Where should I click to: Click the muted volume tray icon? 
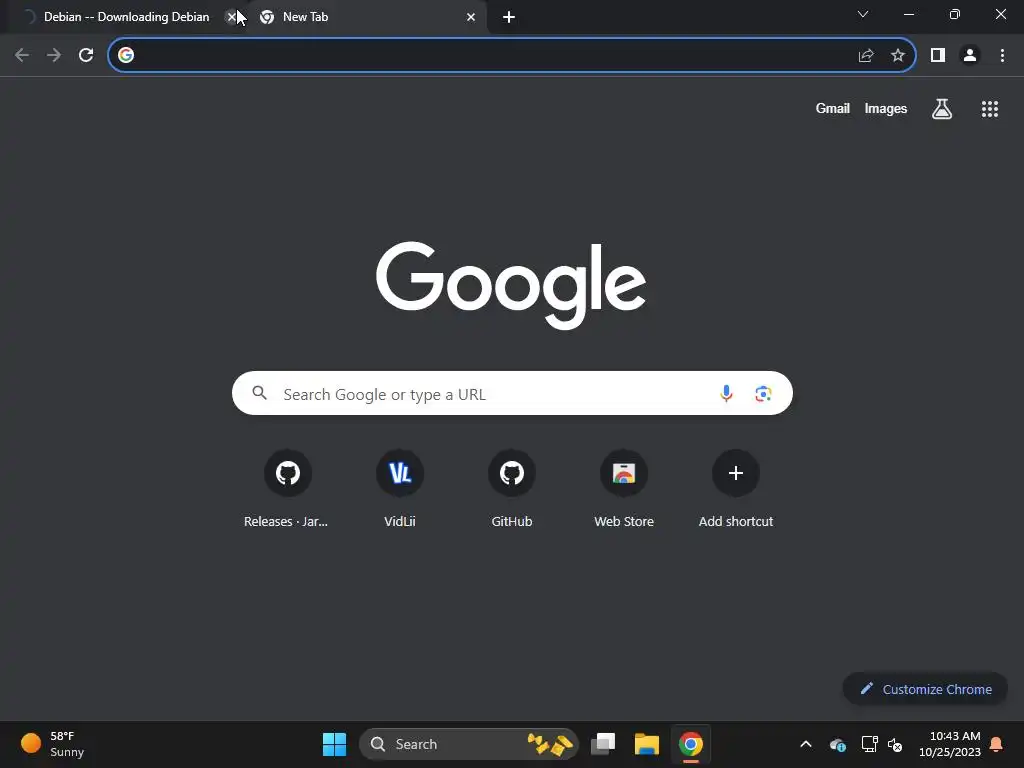point(895,744)
